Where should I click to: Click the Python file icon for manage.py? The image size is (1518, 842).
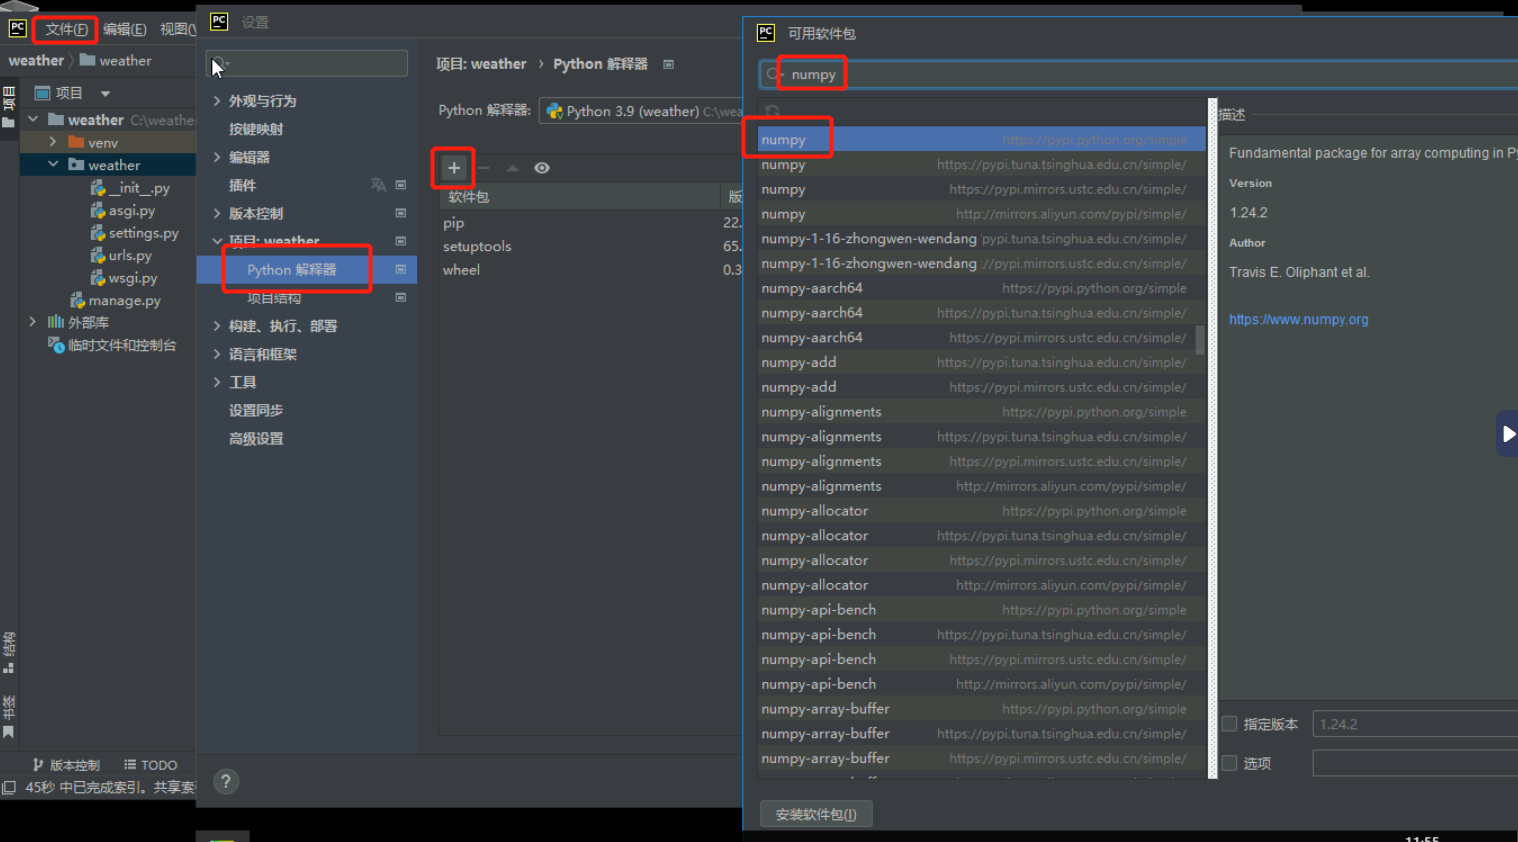click(x=78, y=300)
